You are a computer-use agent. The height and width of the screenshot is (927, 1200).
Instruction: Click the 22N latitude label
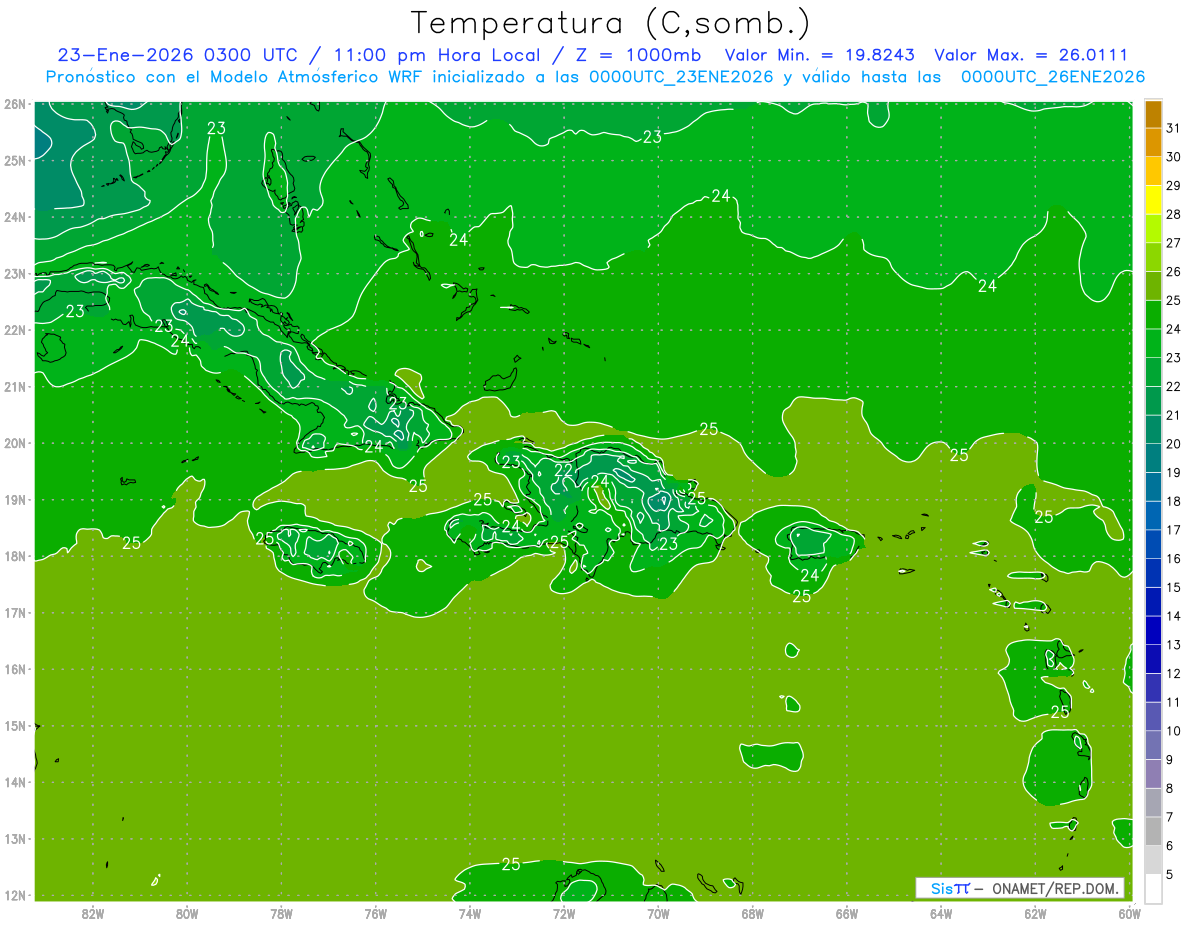(x=14, y=330)
